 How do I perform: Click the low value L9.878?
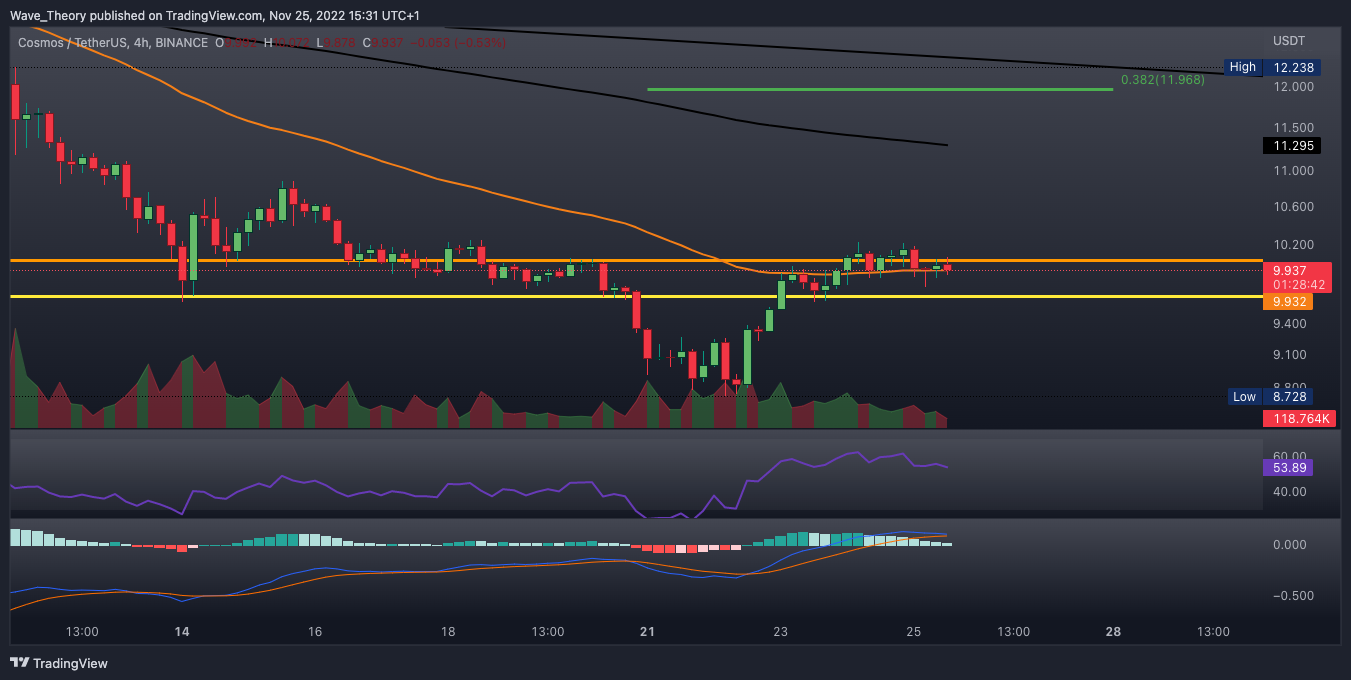[336, 42]
